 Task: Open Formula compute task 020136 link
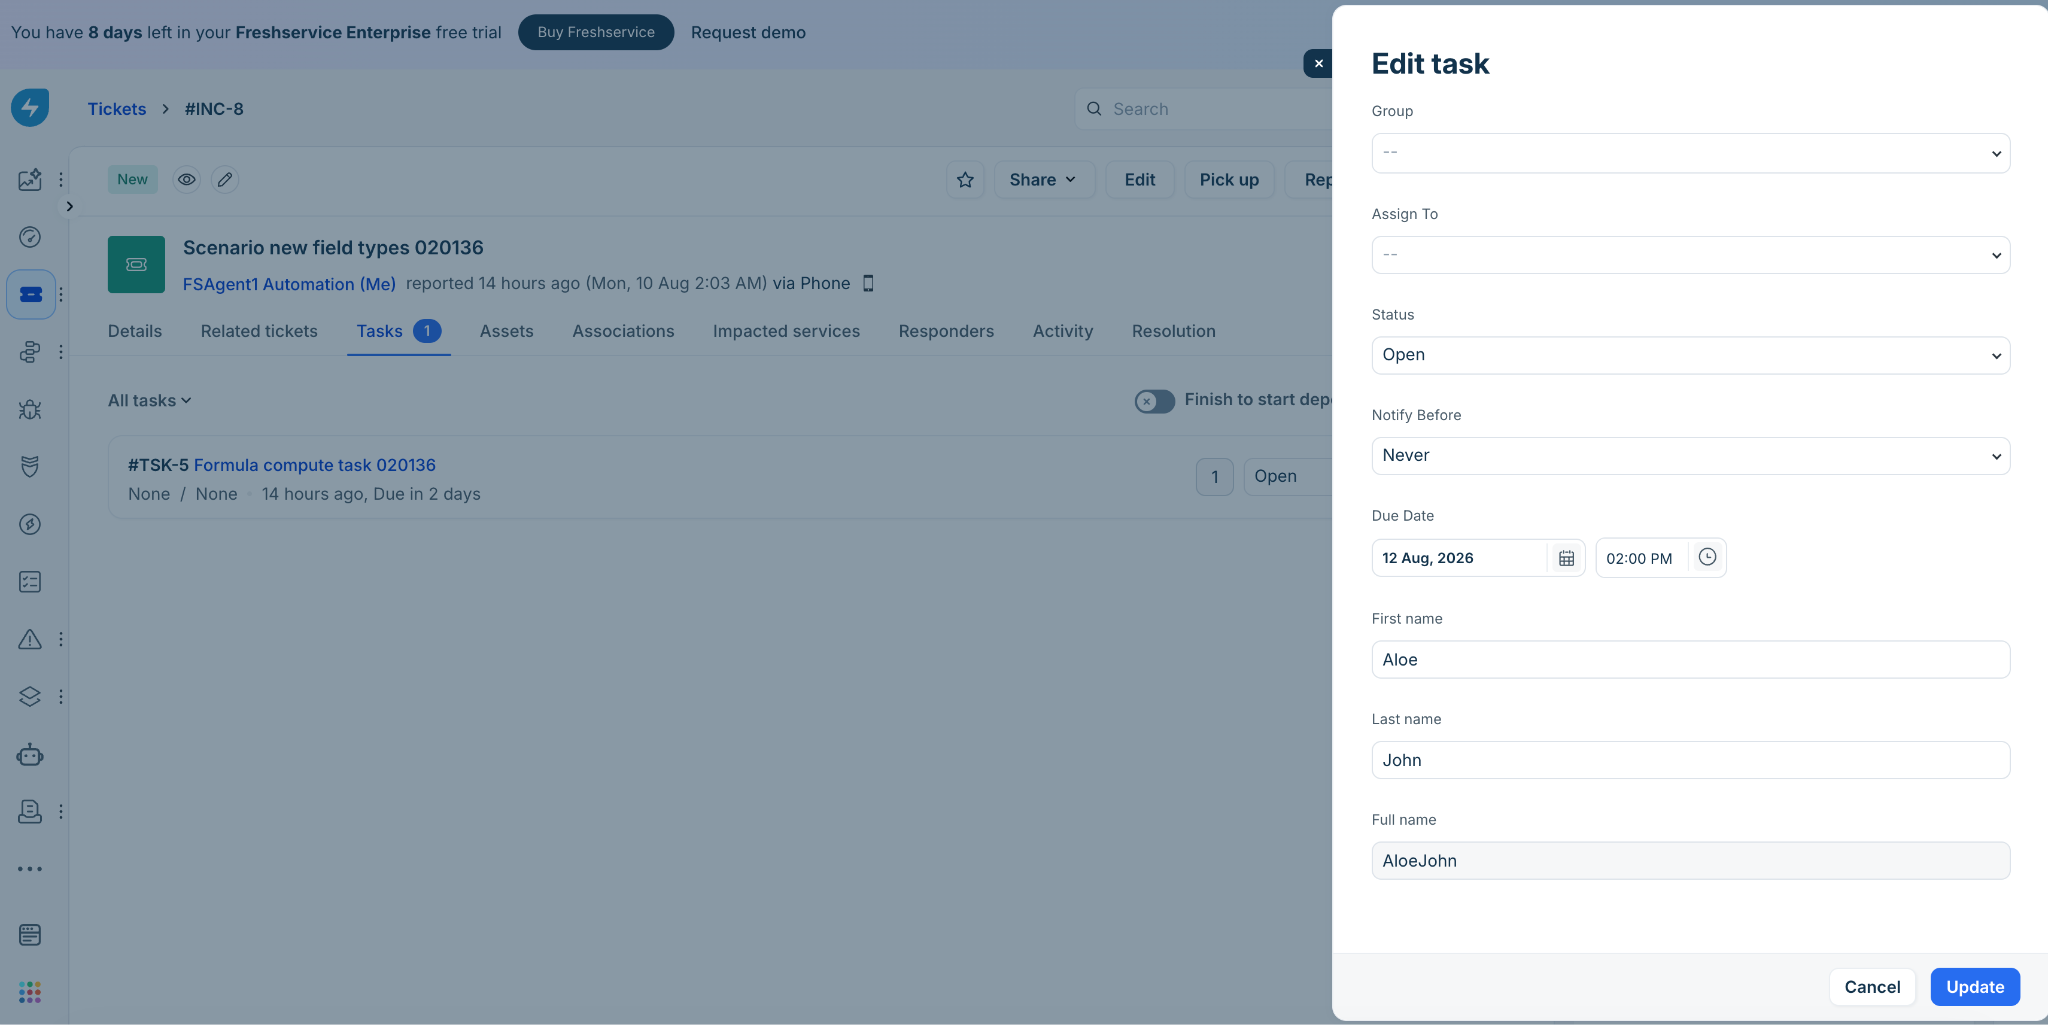coord(315,465)
